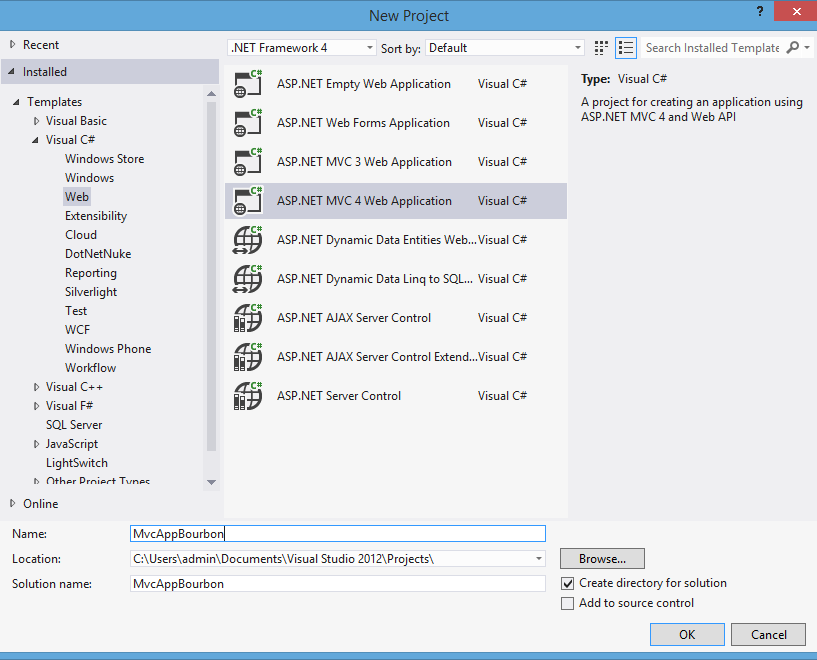The height and width of the screenshot is (660, 817).
Task: Select Windows Store template category
Action: (x=104, y=159)
